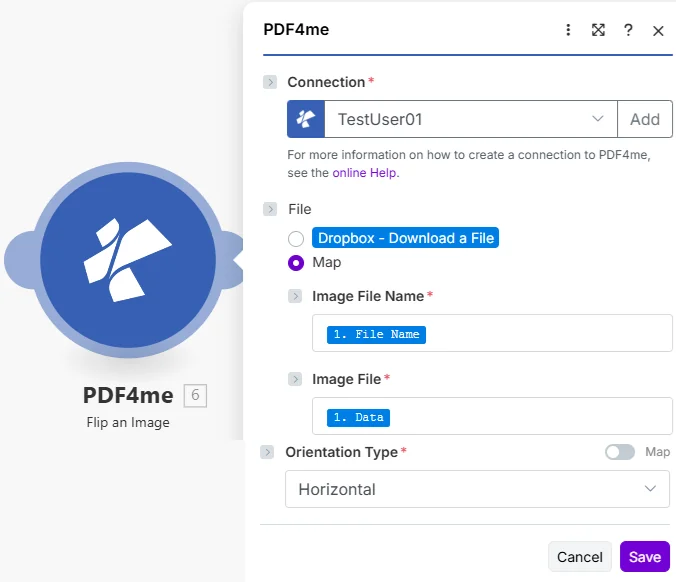Focus the Image File input field
676x582 pixels.
[x=492, y=416]
